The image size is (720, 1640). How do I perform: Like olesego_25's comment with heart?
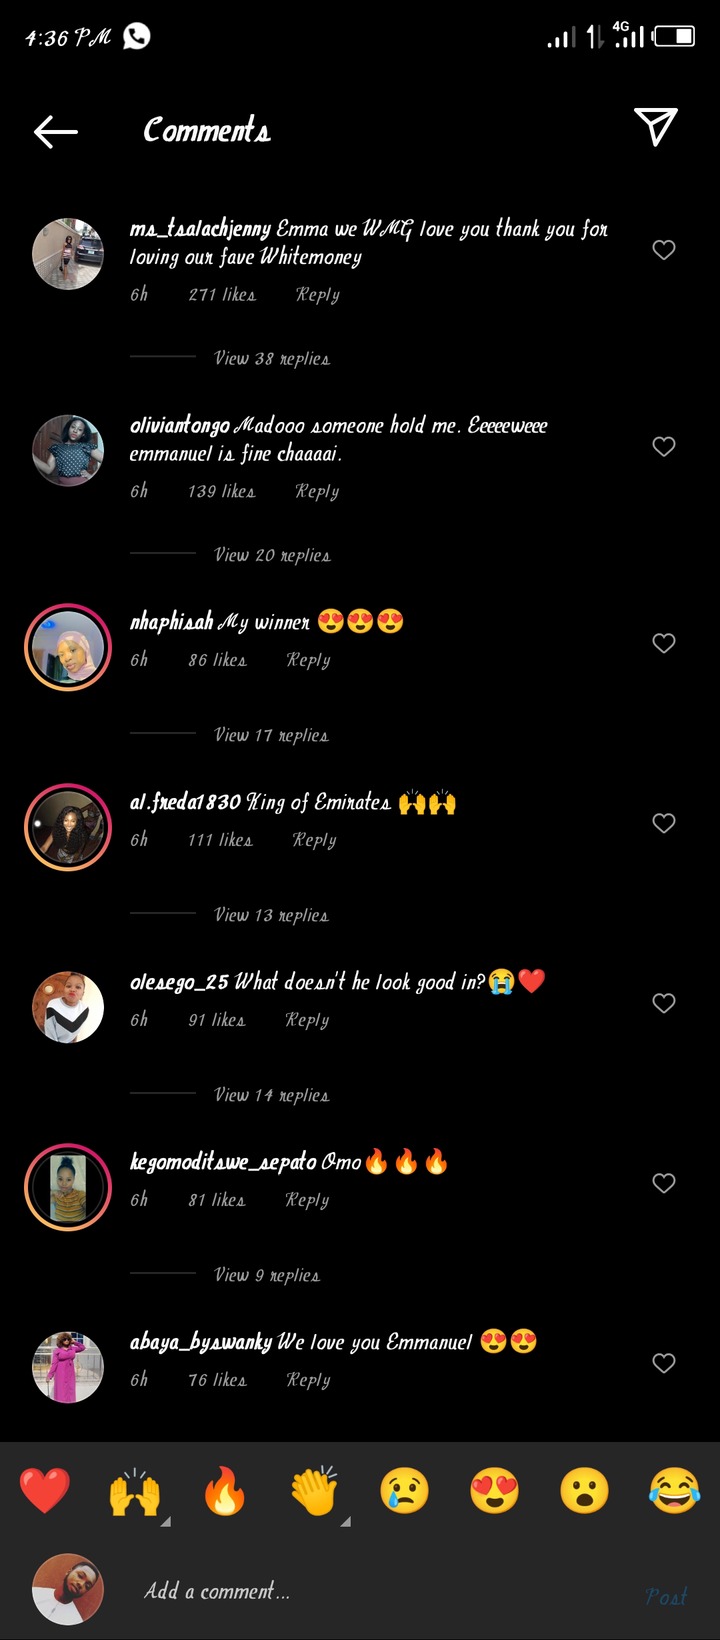point(664,1003)
